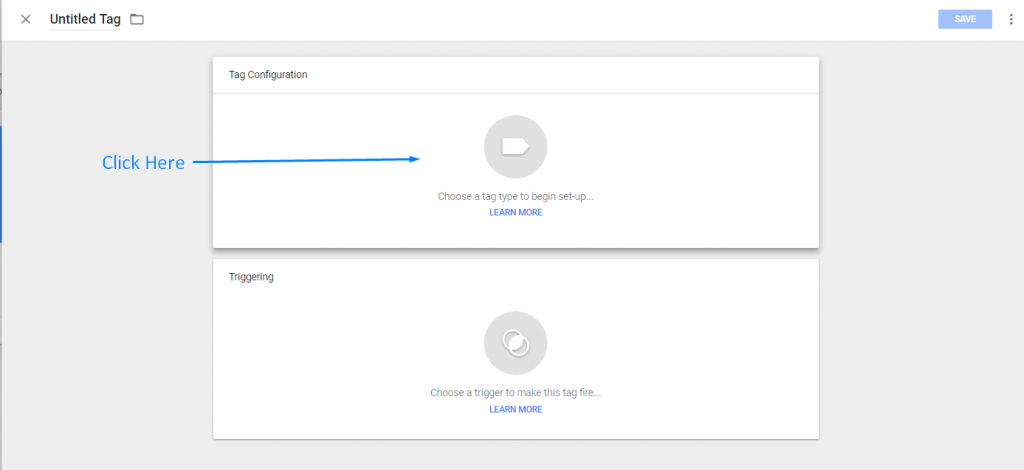Click the Triggering heading
The width and height of the screenshot is (1024, 470).
[x=251, y=277]
